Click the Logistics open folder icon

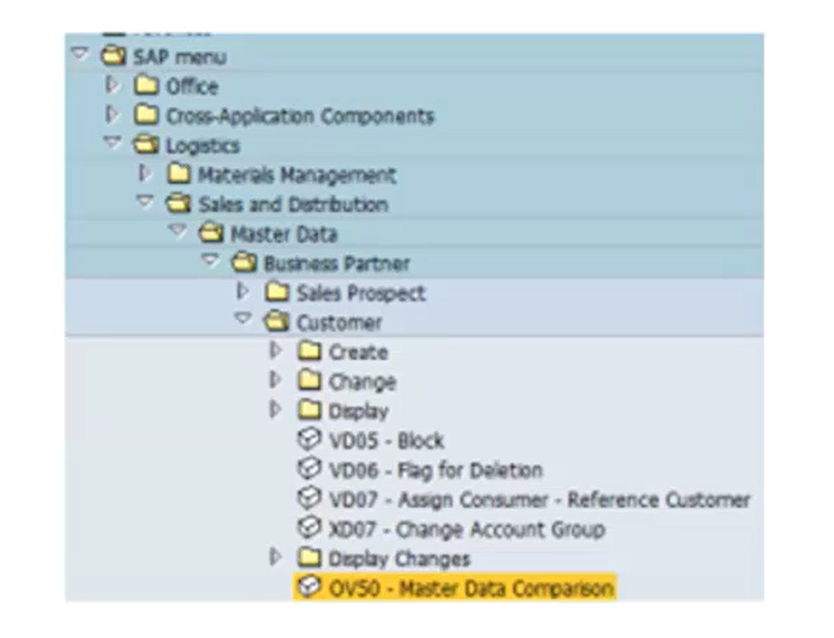(146, 144)
